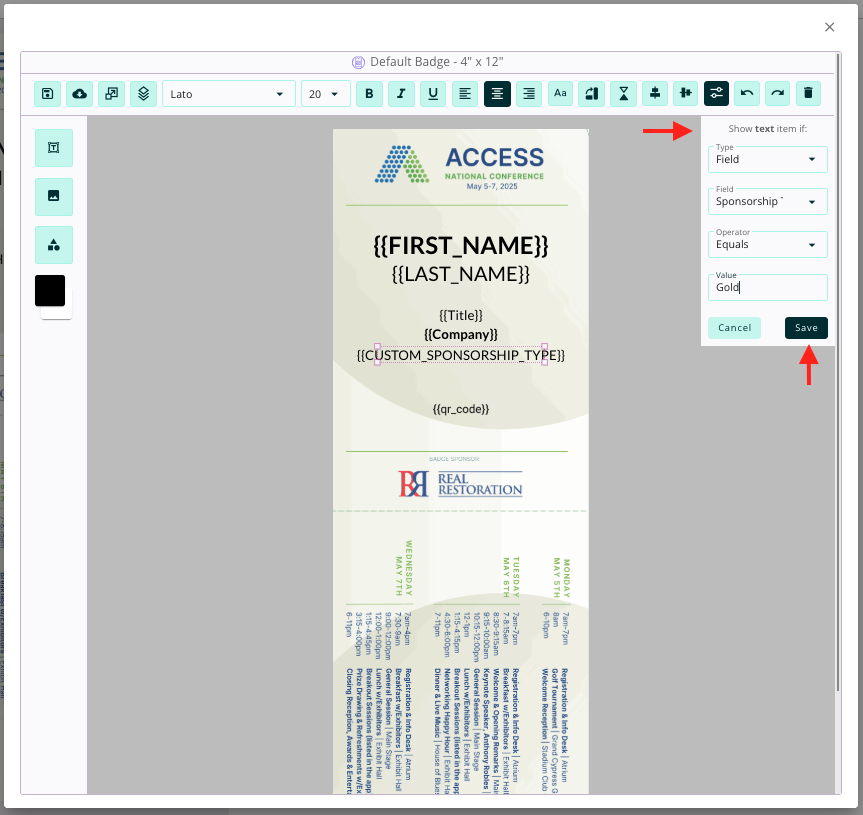
Task: Click the Default Badge title text
Action: (x=436, y=62)
